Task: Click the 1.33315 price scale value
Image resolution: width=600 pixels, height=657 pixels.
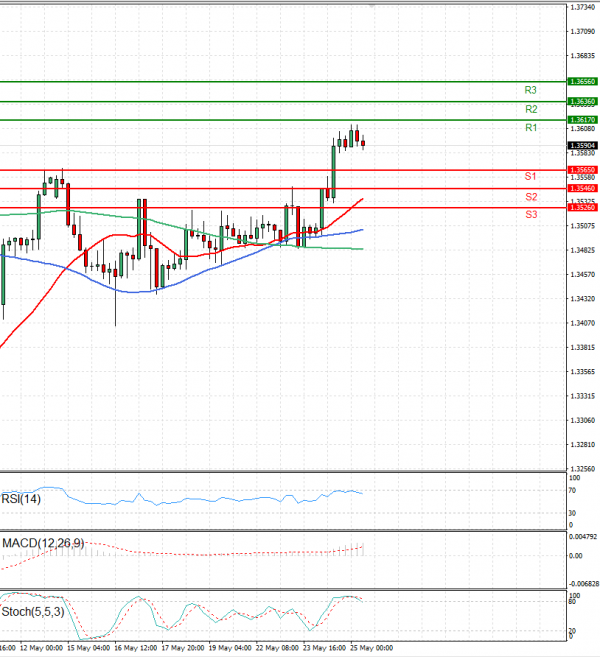Action: coord(582,396)
